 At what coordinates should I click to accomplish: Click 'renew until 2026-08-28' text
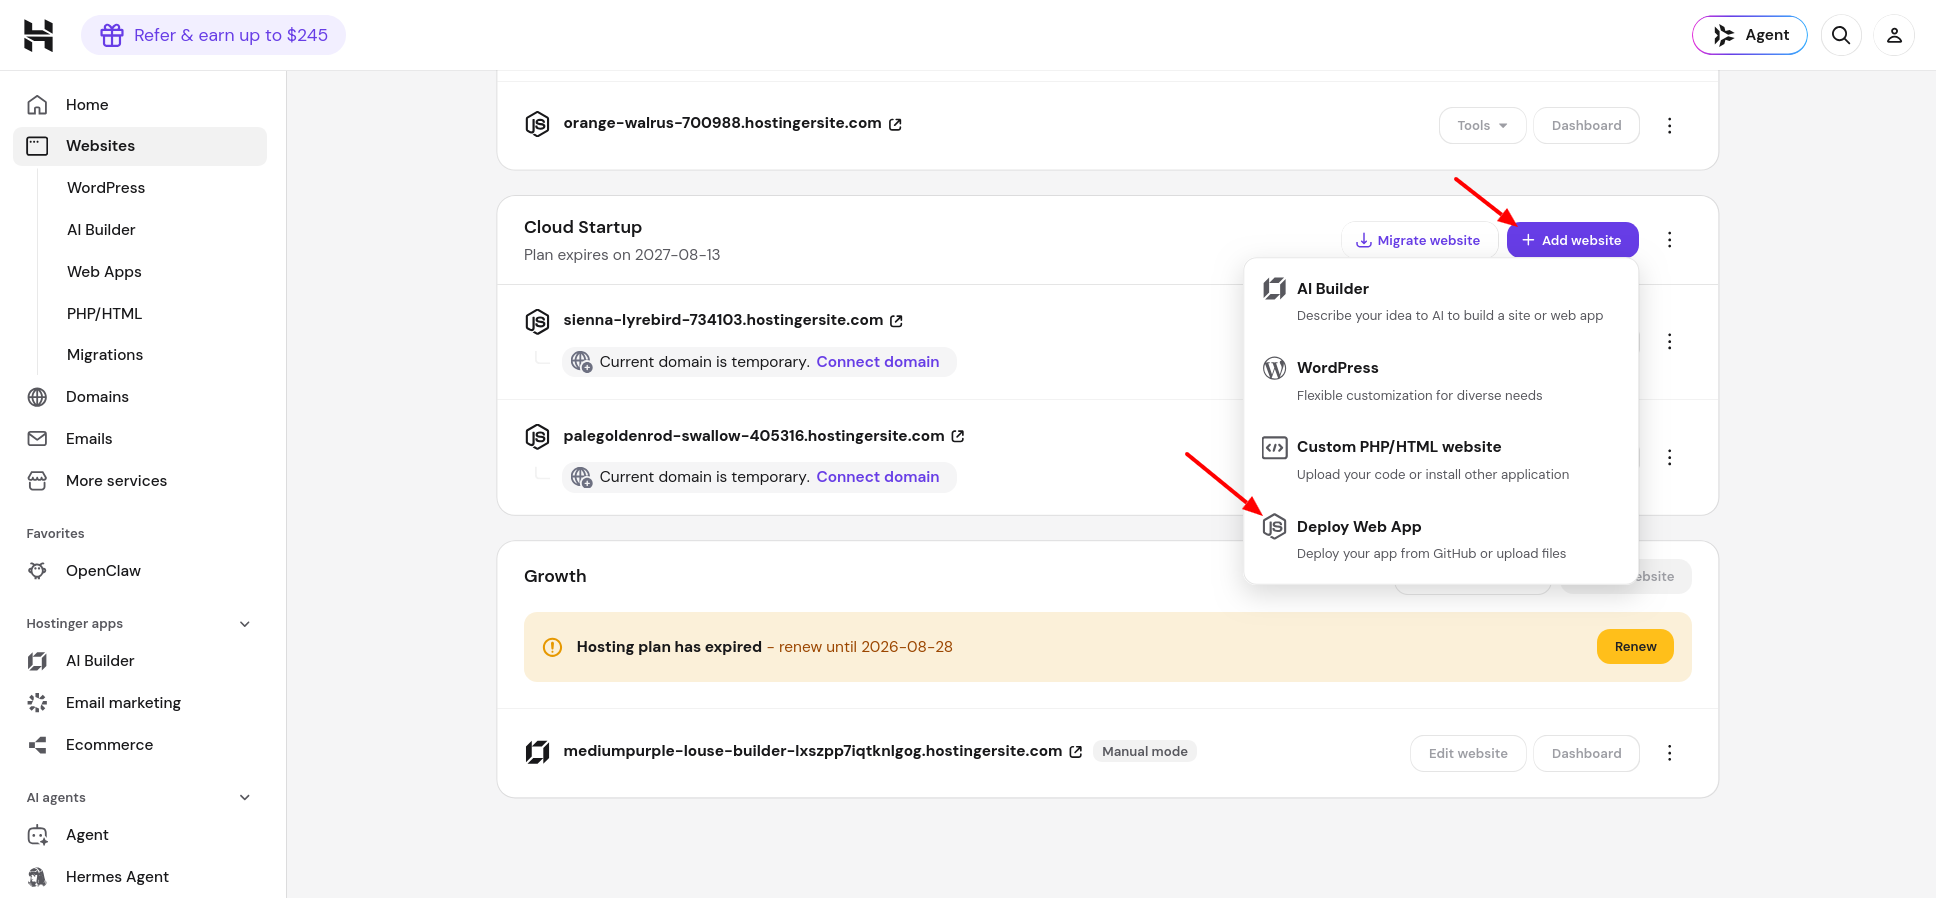click(865, 647)
